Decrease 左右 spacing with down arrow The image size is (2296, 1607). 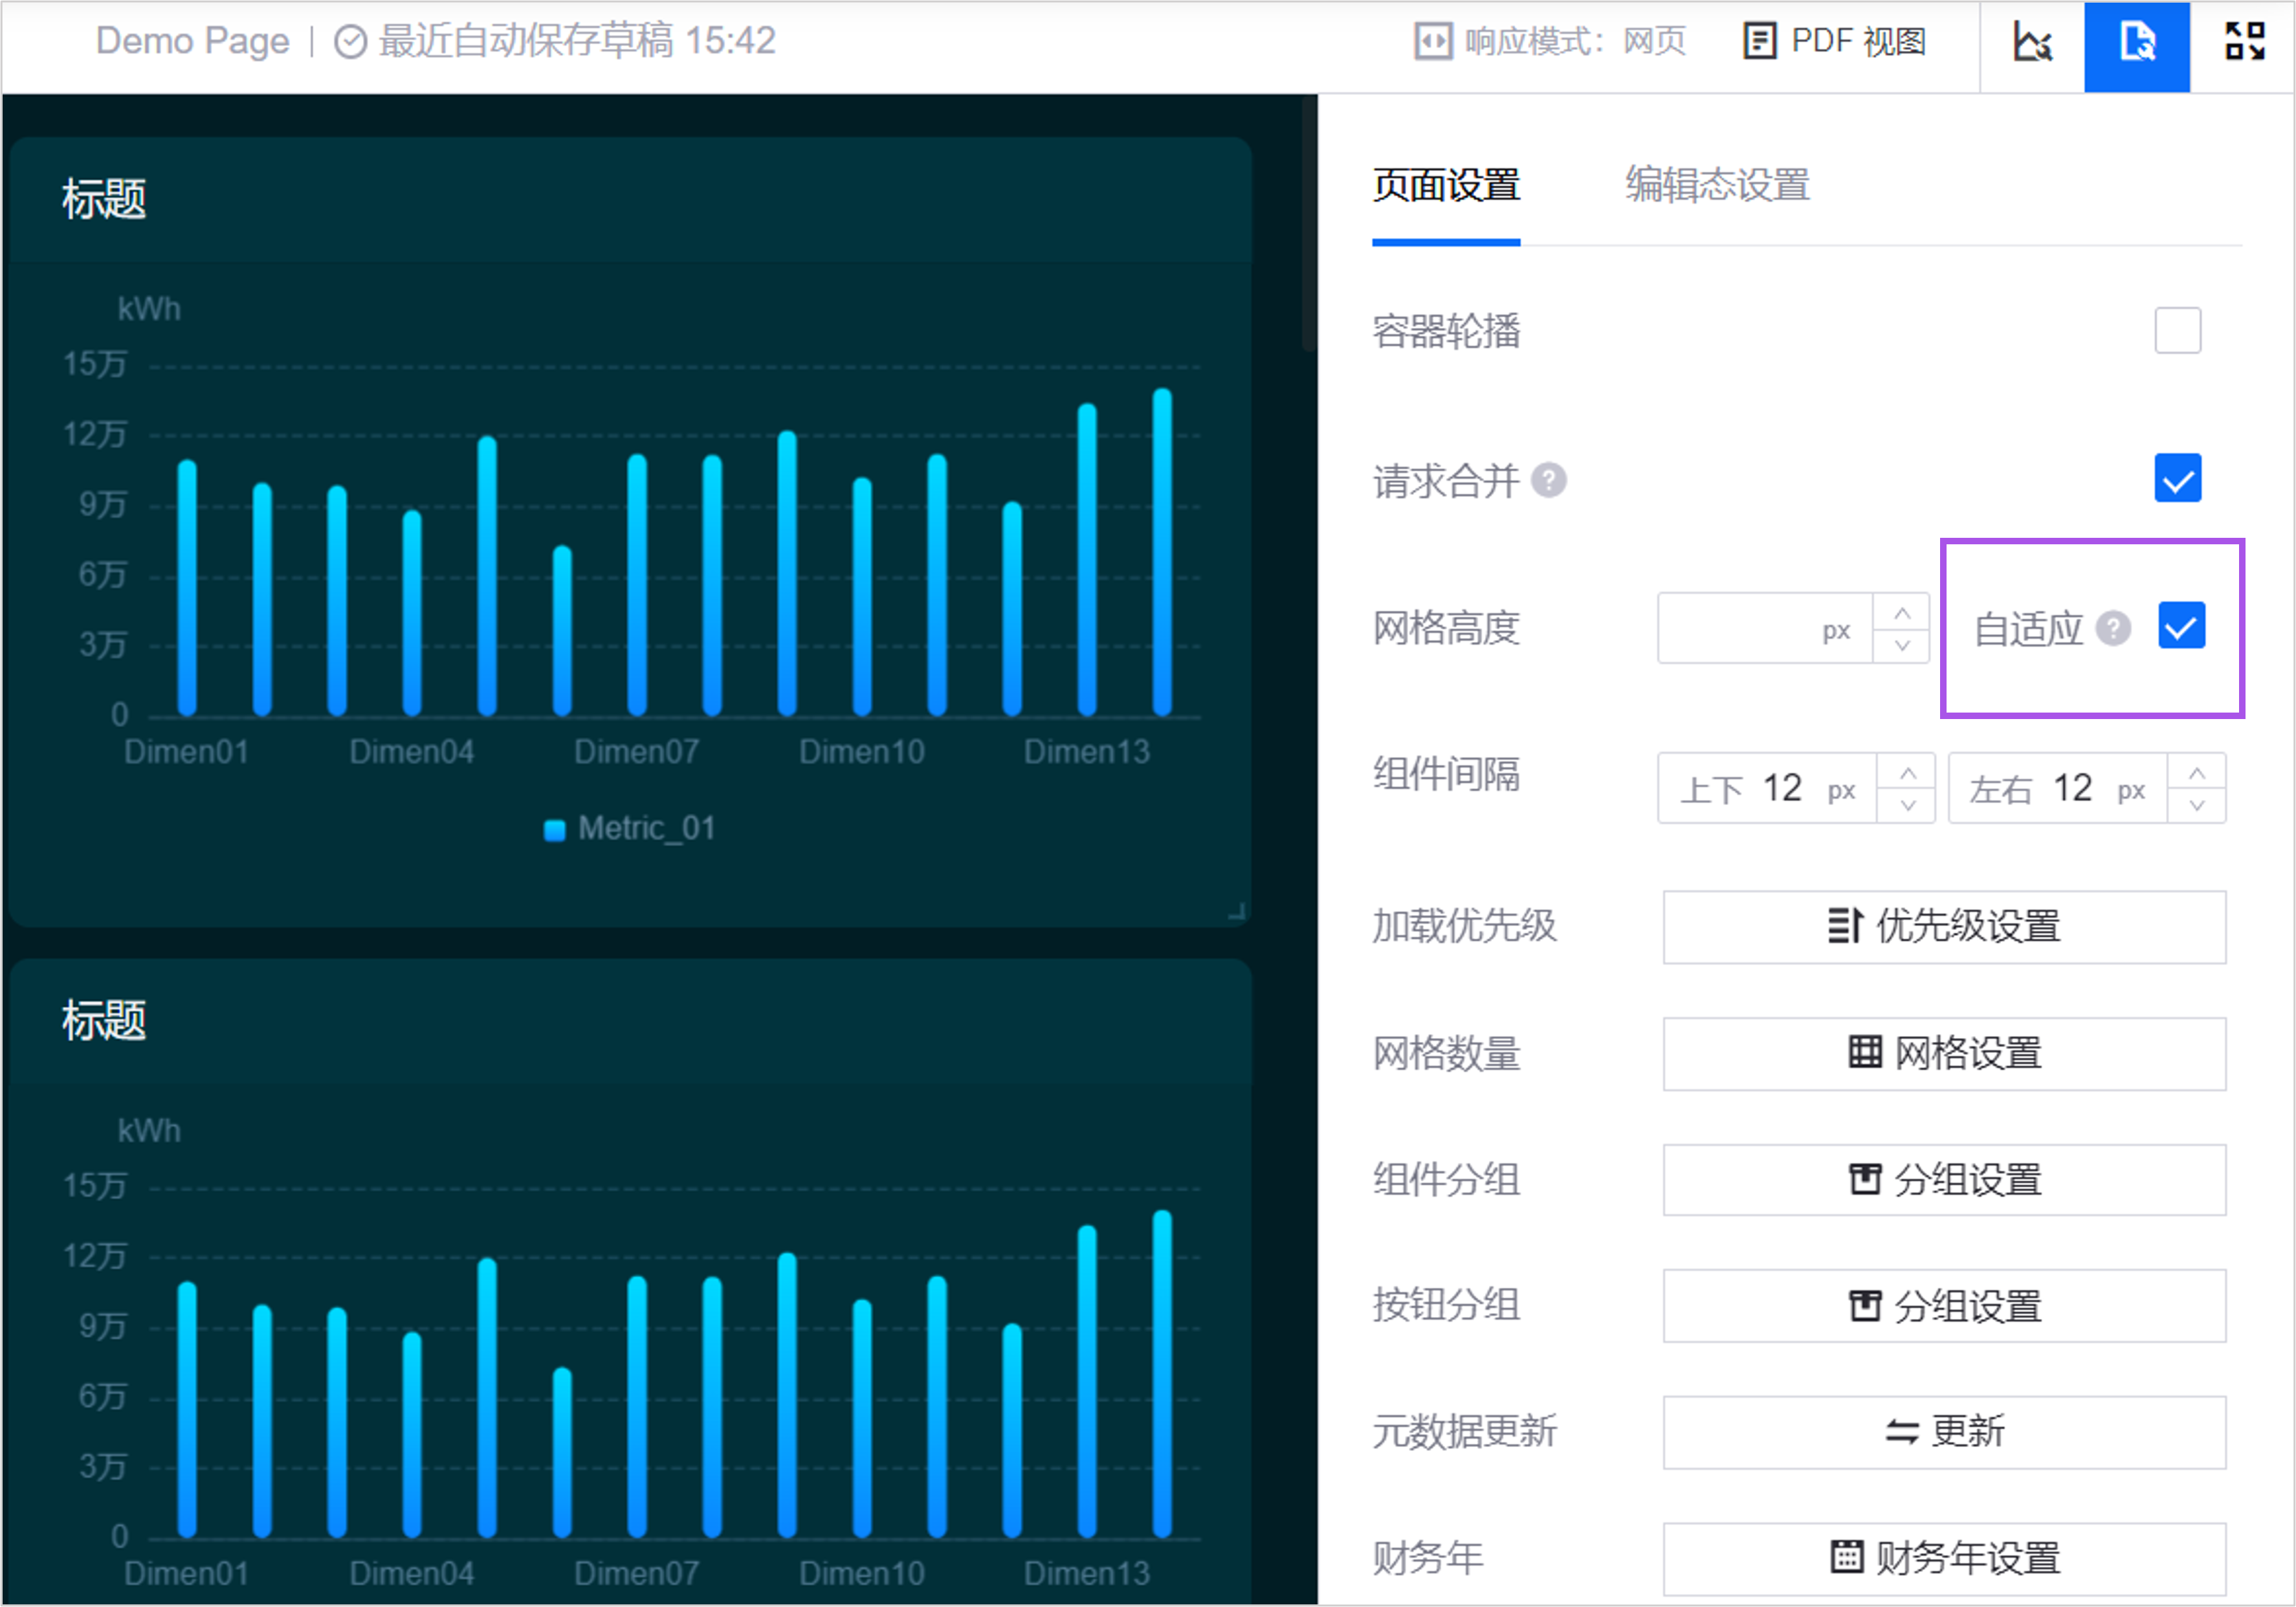coord(2197,806)
